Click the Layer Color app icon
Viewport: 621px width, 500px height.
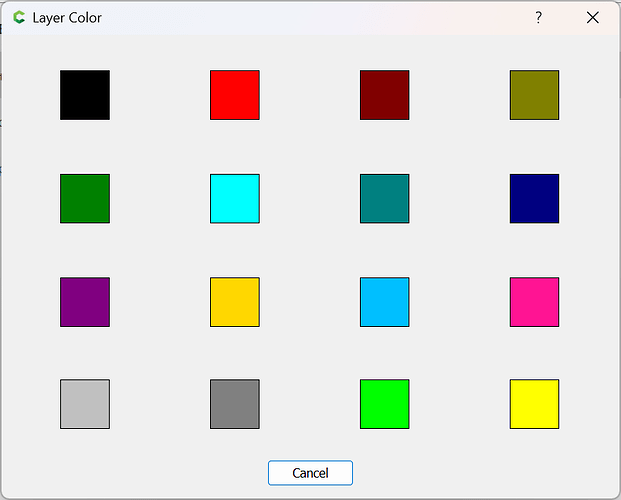coord(19,18)
